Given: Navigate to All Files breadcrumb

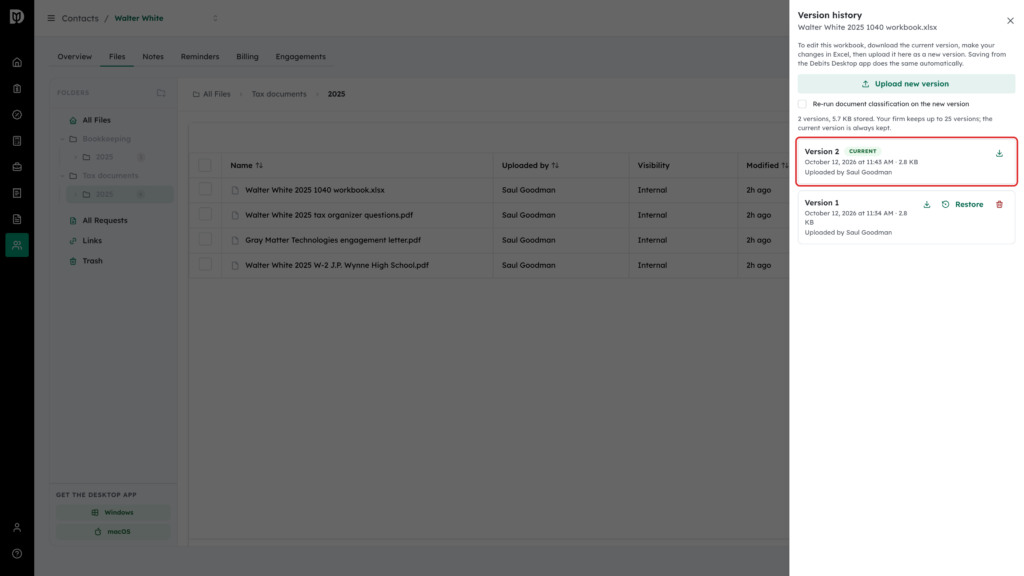Looking at the screenshot, I should (x=212, y=94).
